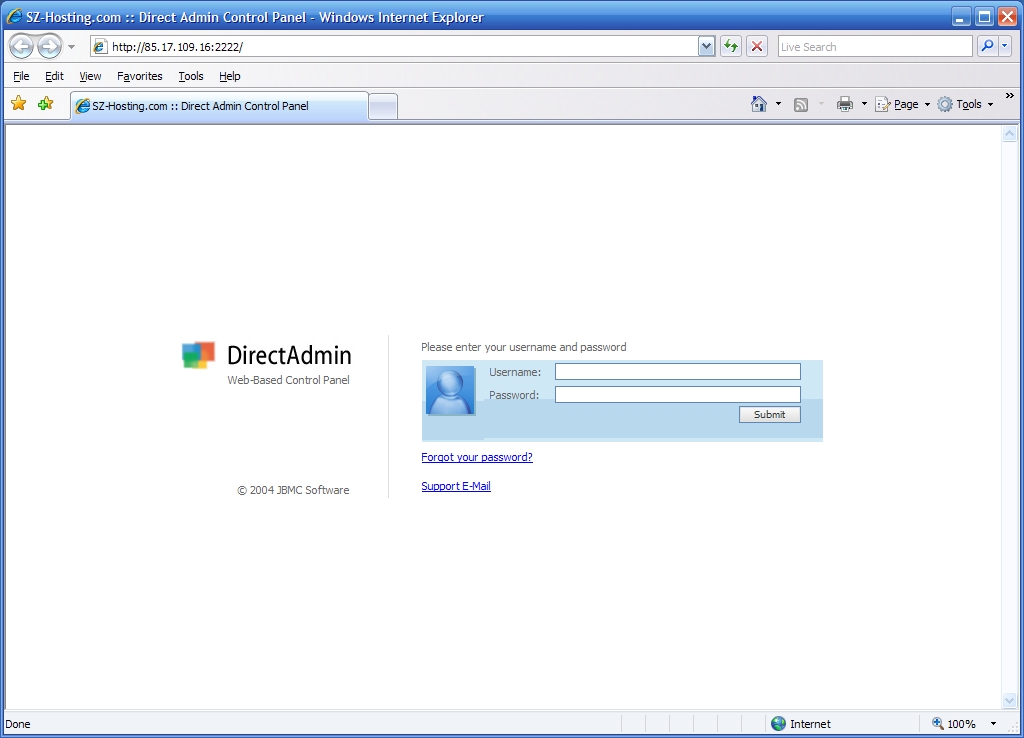Click the Support E-Mail link
This screenshot has width=1024, height=738.
tap(456, 486)
